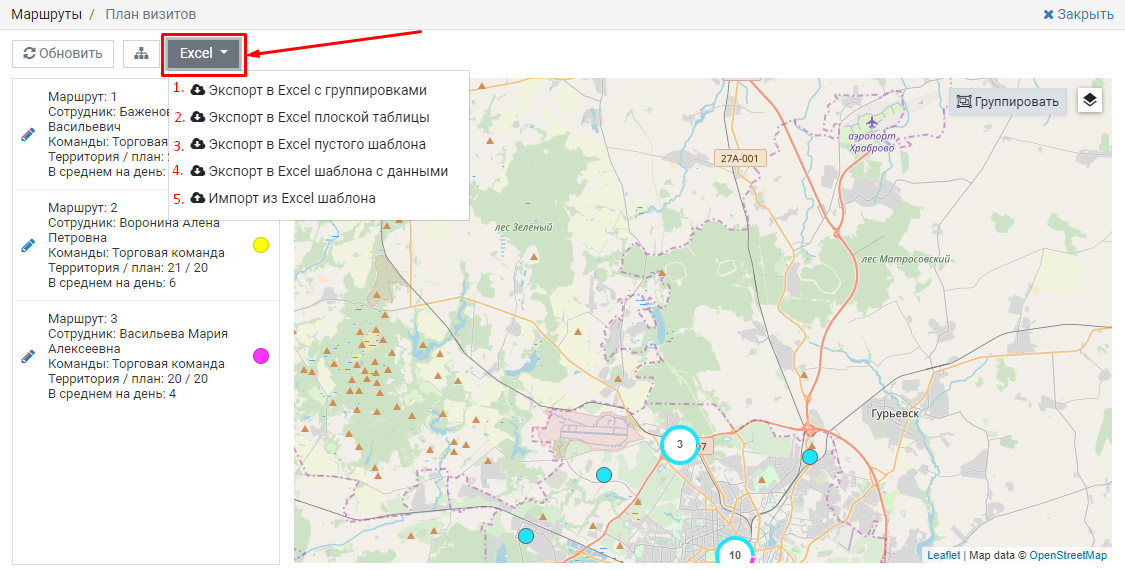This screenshot has height=570, width=1125.
Task: Click magenta color dot of route 3
Action: pyautogui.click(x=261, y=356)
